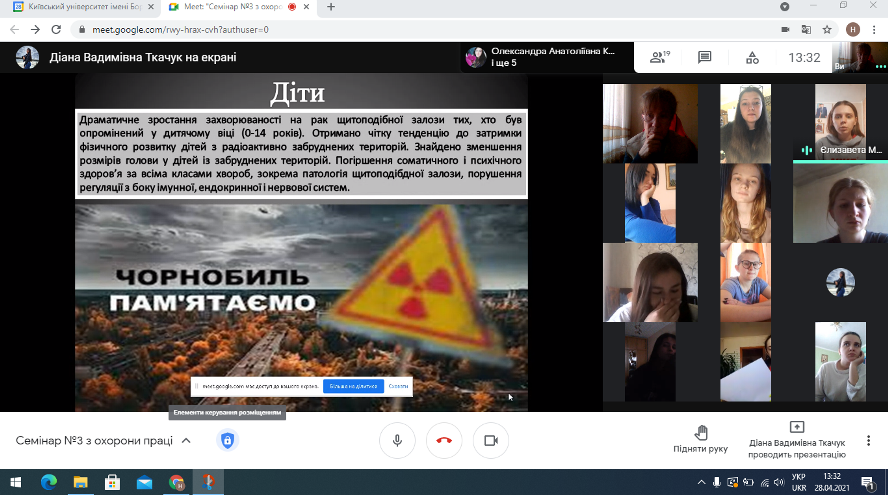Open Chrome three-dot menu

(874, 29)
